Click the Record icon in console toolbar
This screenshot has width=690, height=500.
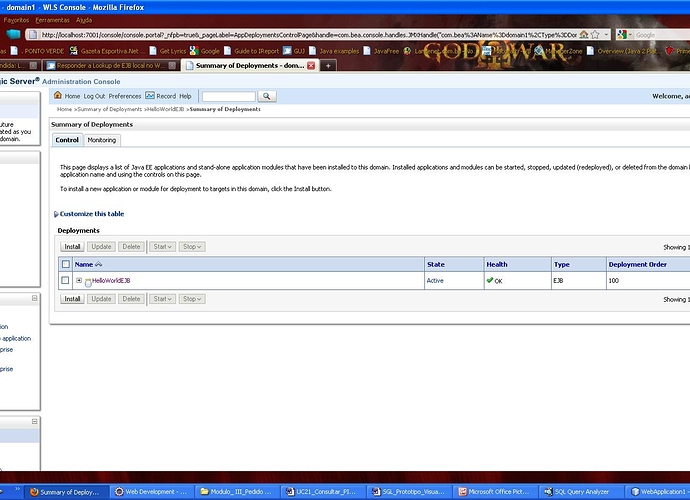[150, 96]
